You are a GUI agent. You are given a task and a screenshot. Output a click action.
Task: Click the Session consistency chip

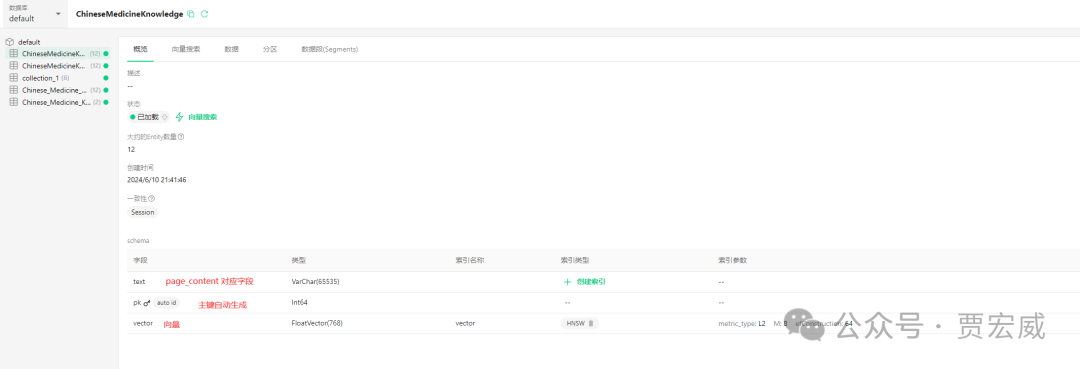pyautogui.click(x=143, y=212)
